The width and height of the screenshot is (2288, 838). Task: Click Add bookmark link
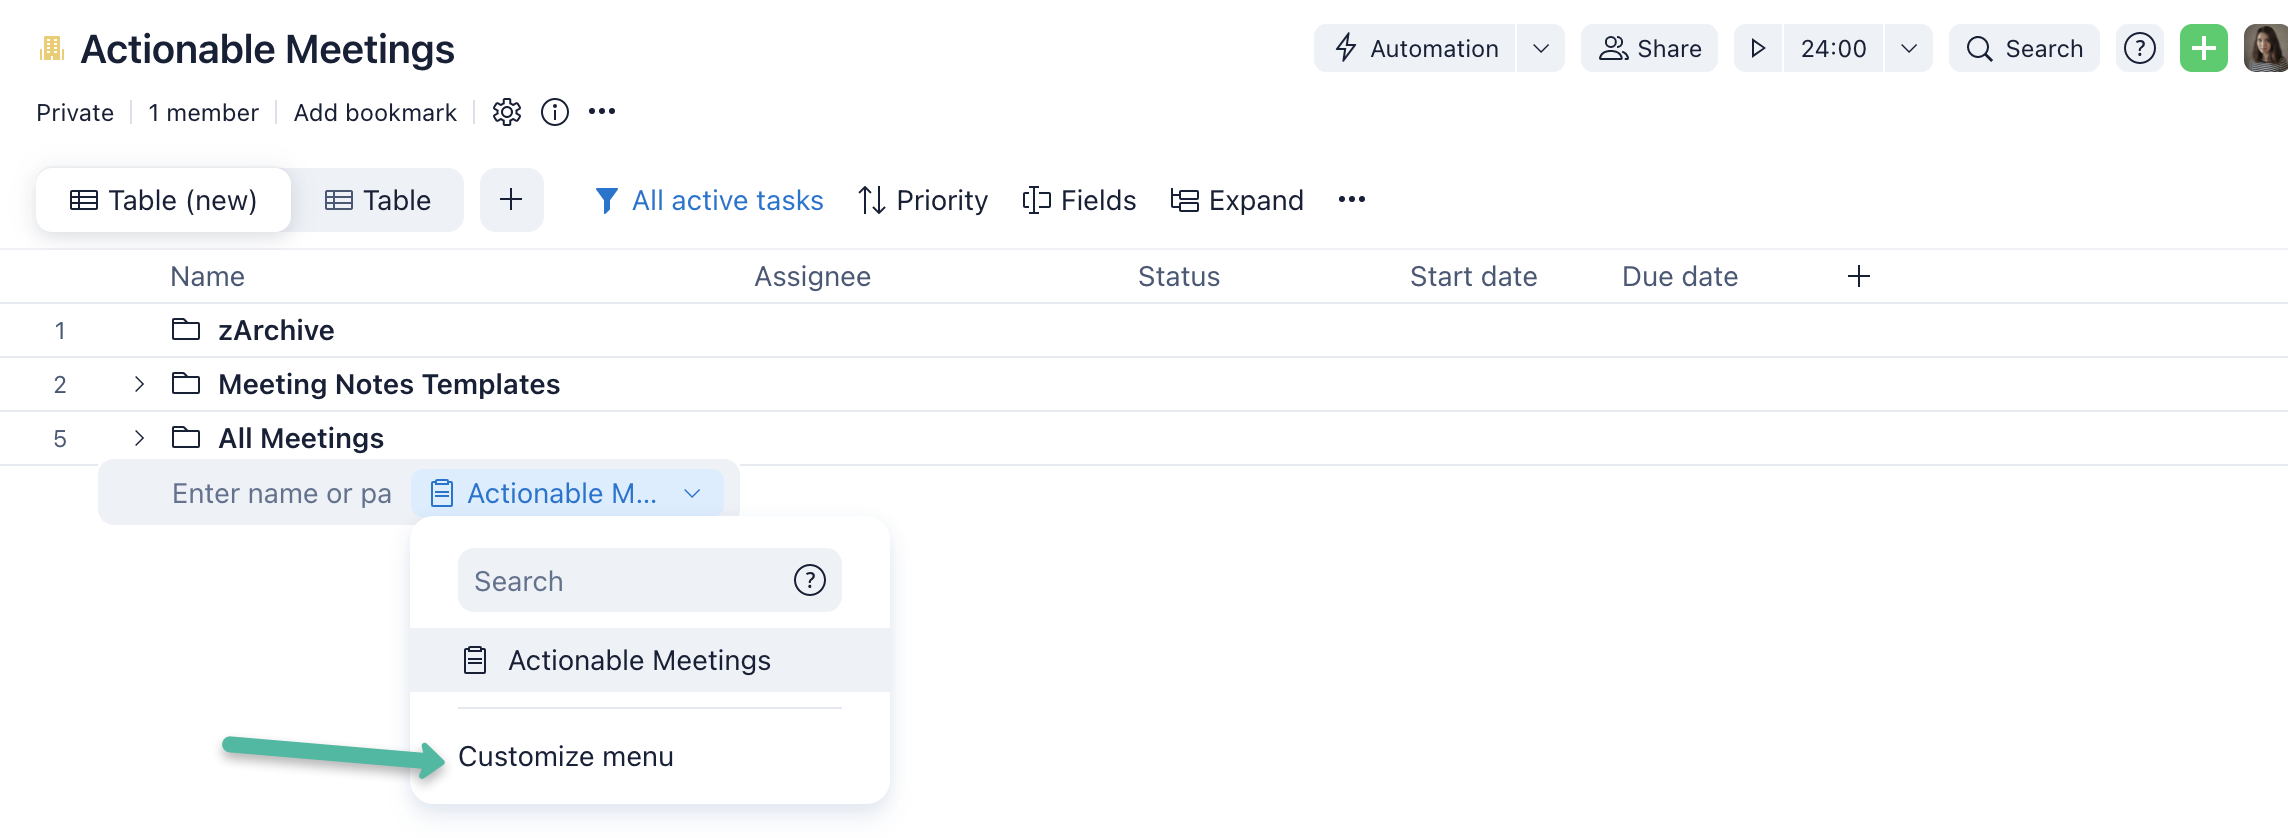[x=375, y=112]
